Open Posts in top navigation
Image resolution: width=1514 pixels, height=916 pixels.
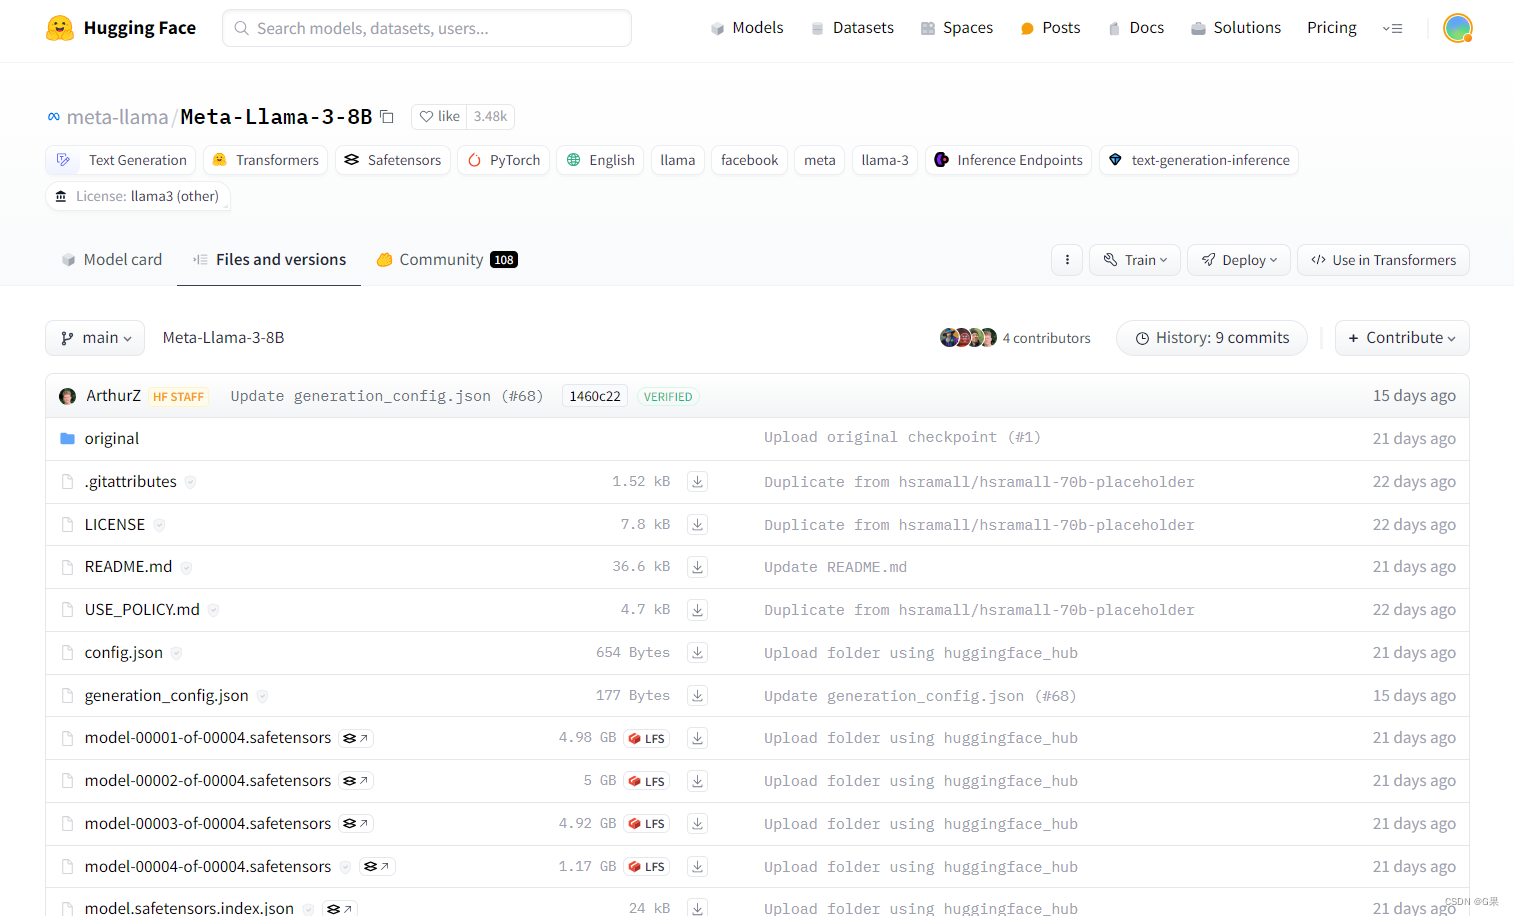[x=1050, y=28]
